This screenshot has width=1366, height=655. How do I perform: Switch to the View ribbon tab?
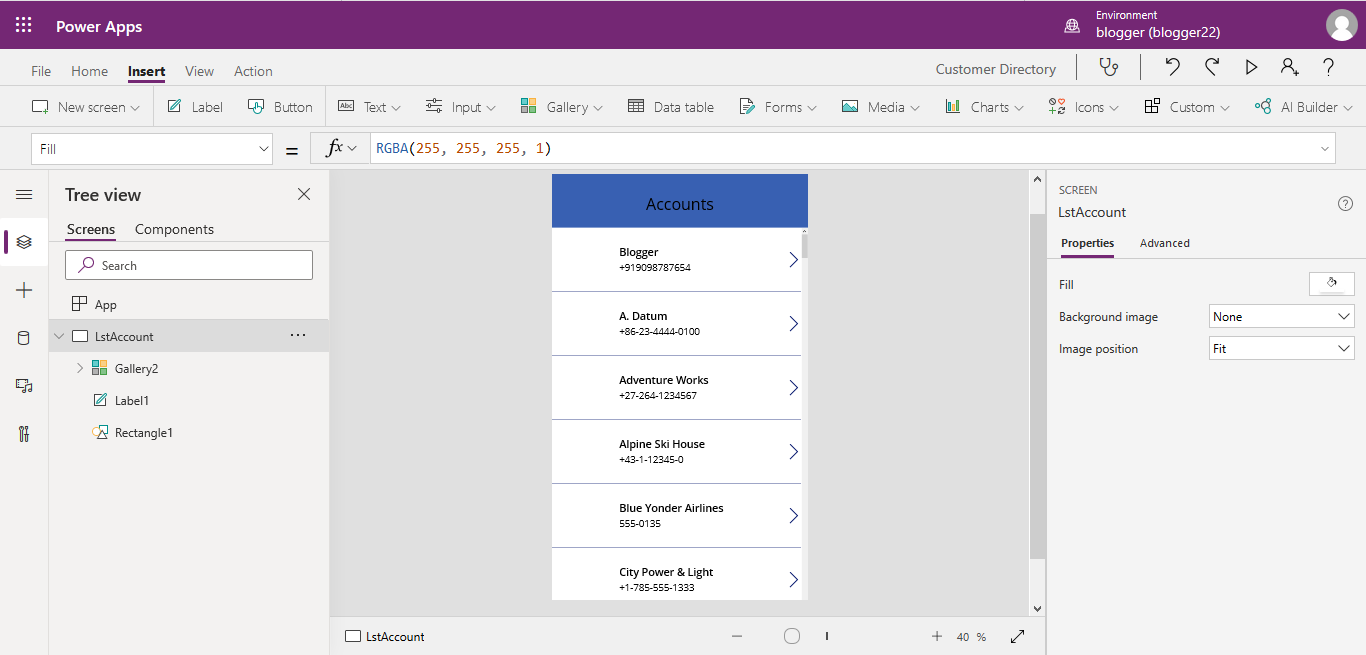[199, 71]
